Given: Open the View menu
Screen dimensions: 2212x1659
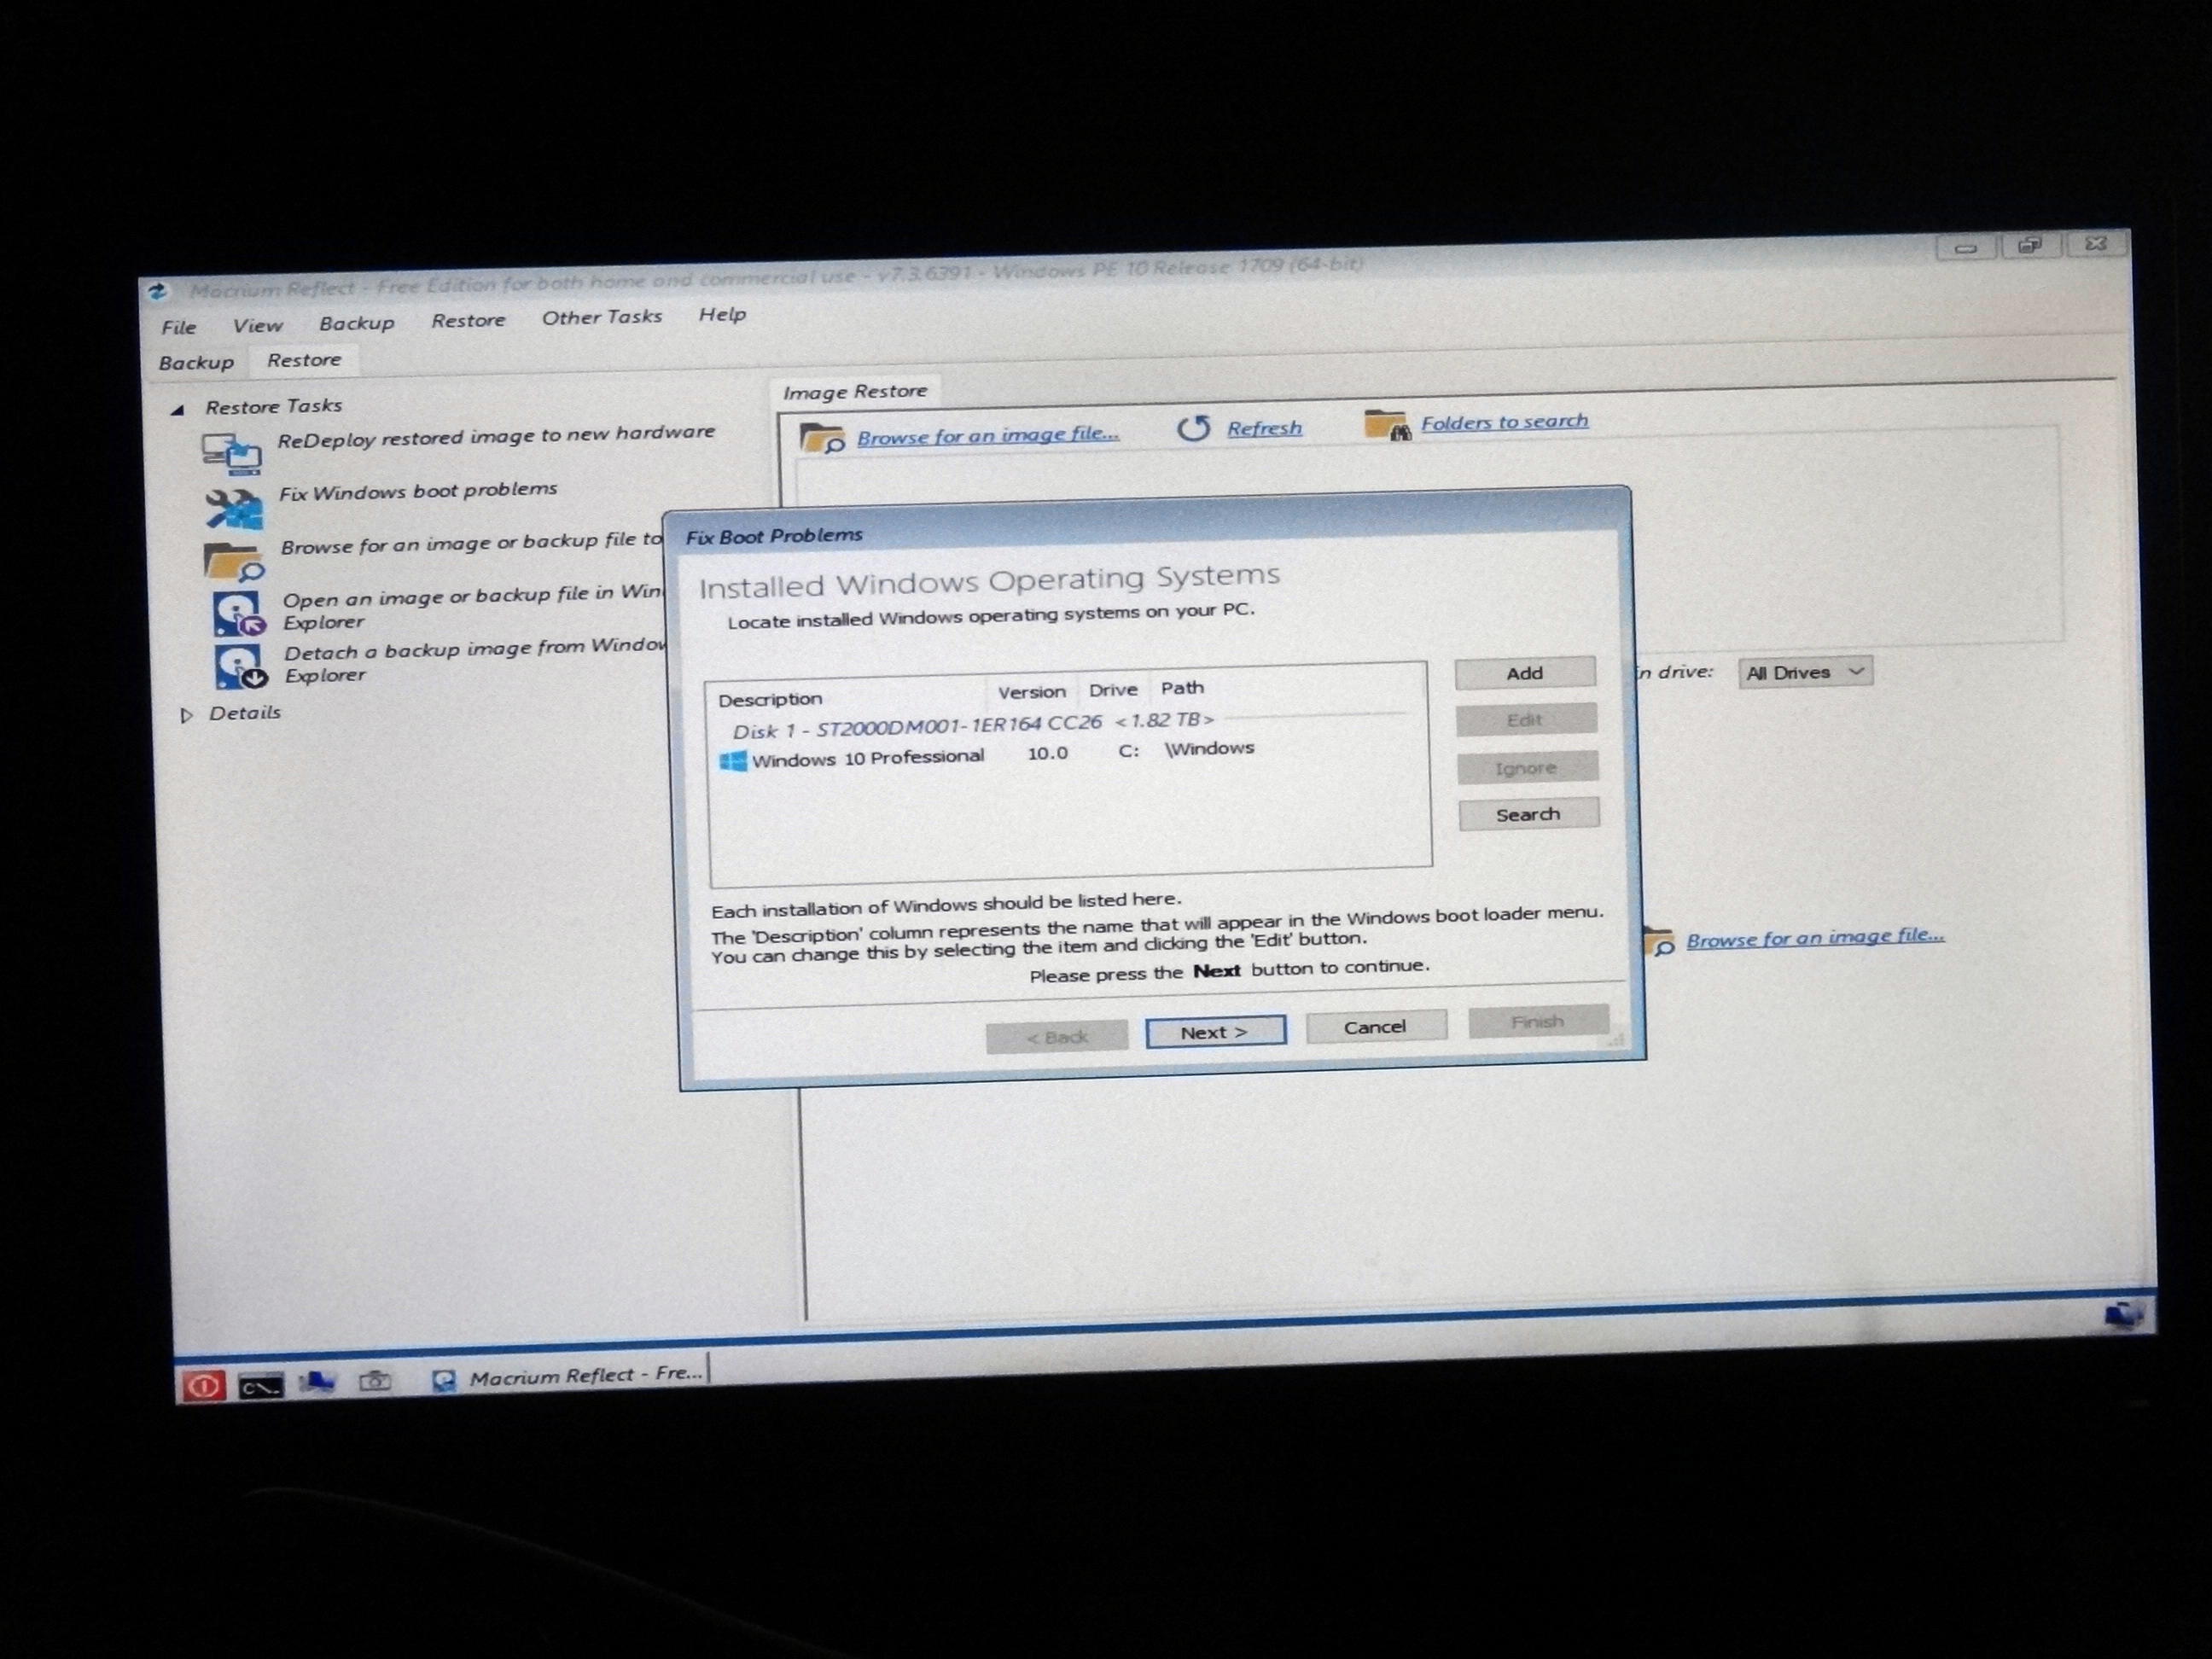Looking at the screenshot, I should point(257,325).
